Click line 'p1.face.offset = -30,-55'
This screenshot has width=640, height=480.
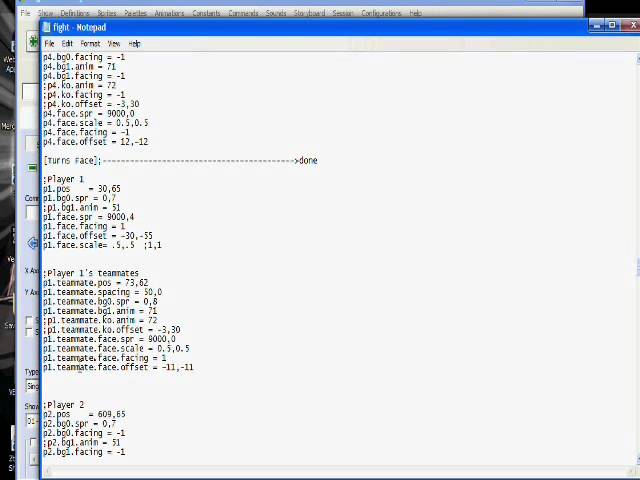coord(98,236)
